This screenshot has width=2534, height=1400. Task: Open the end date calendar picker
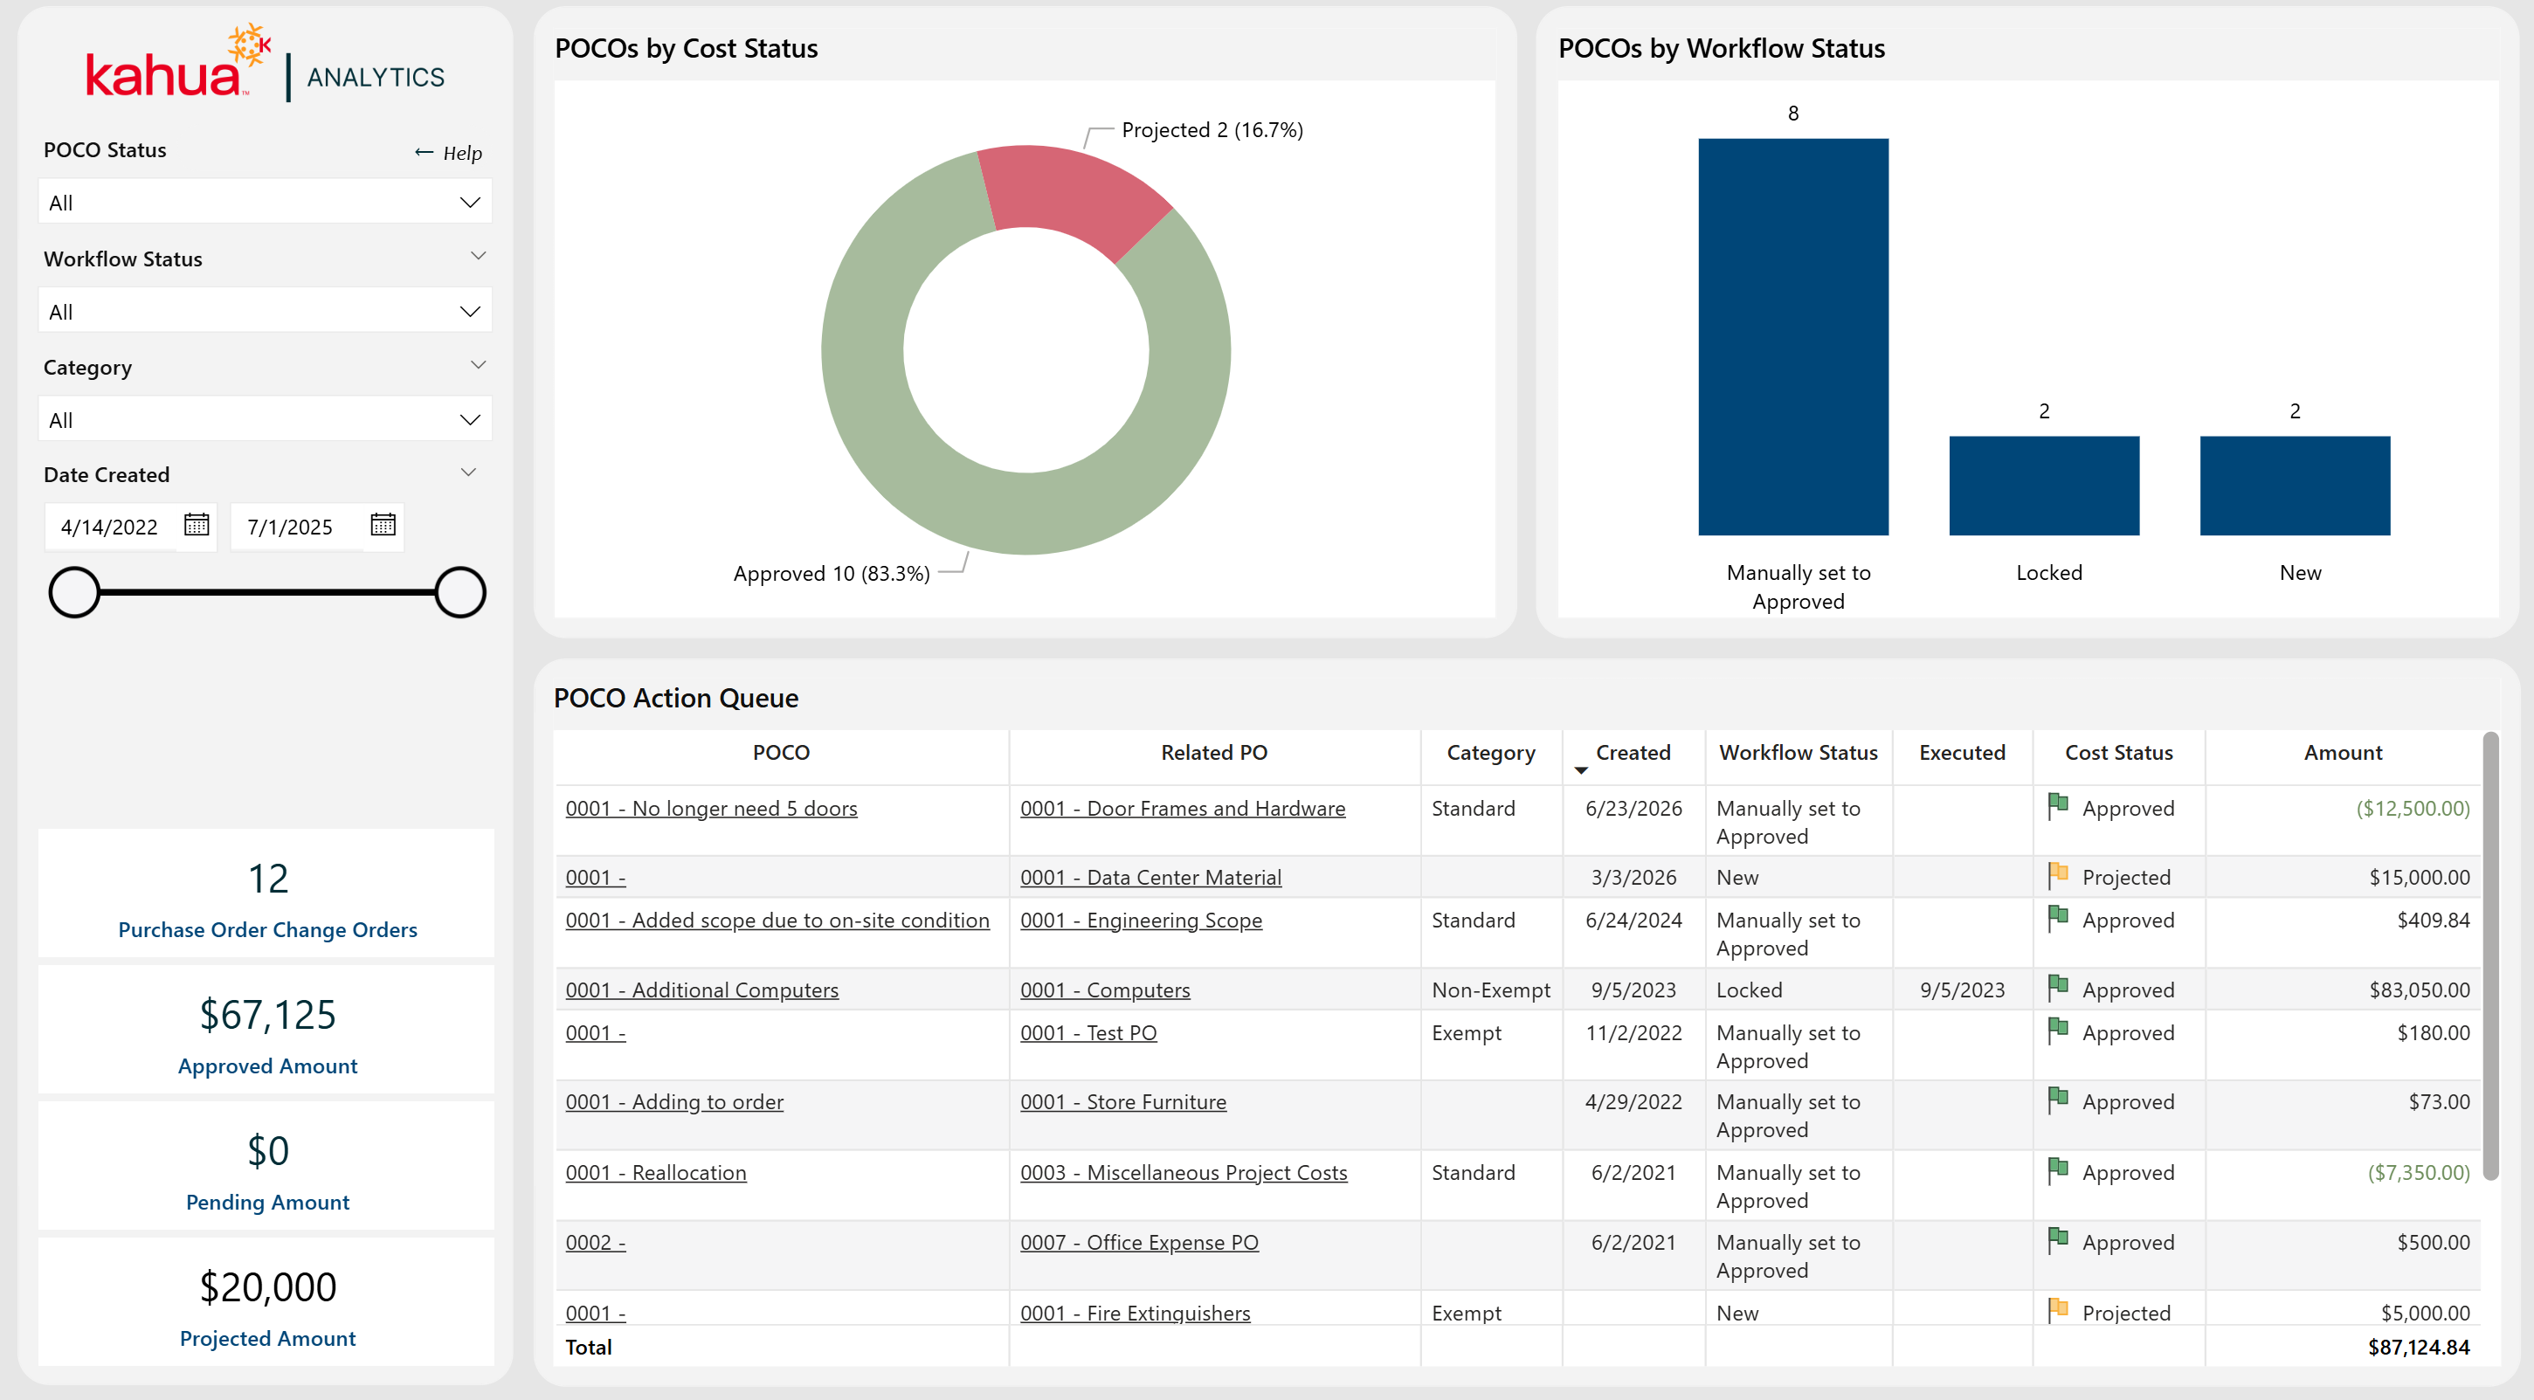point(383,525)
